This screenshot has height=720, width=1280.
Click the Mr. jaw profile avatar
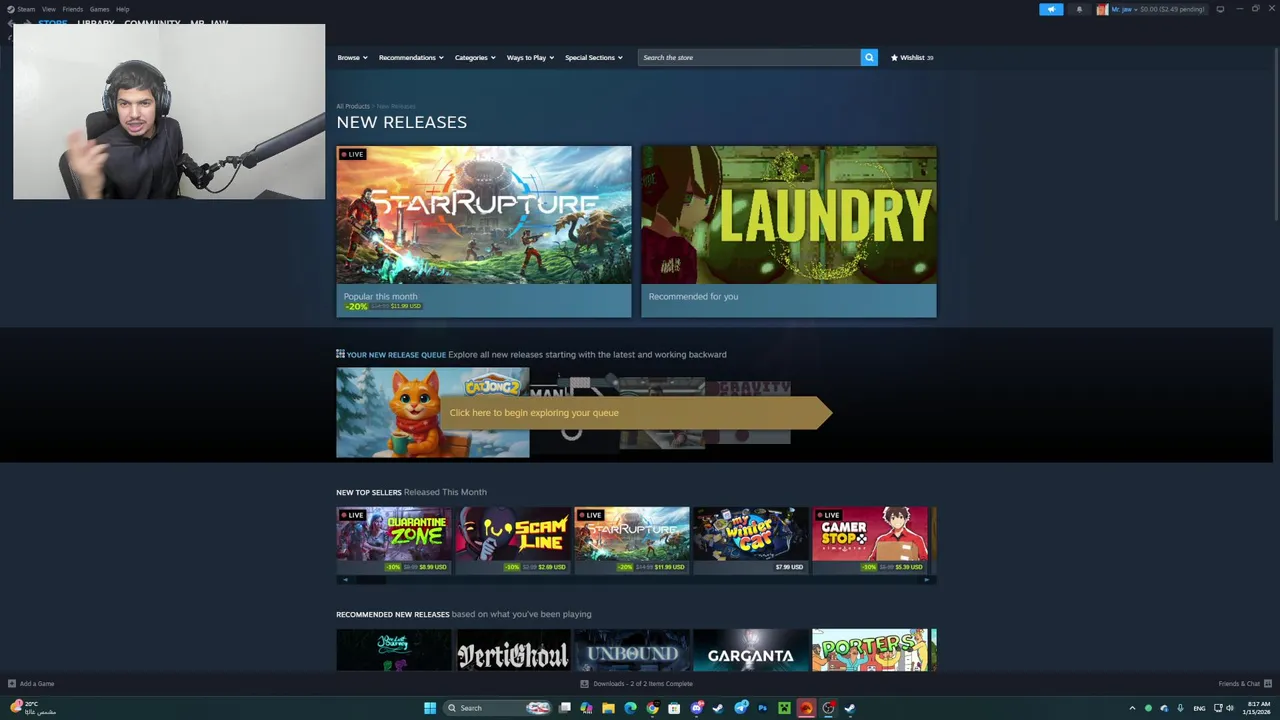[1102, 9]
